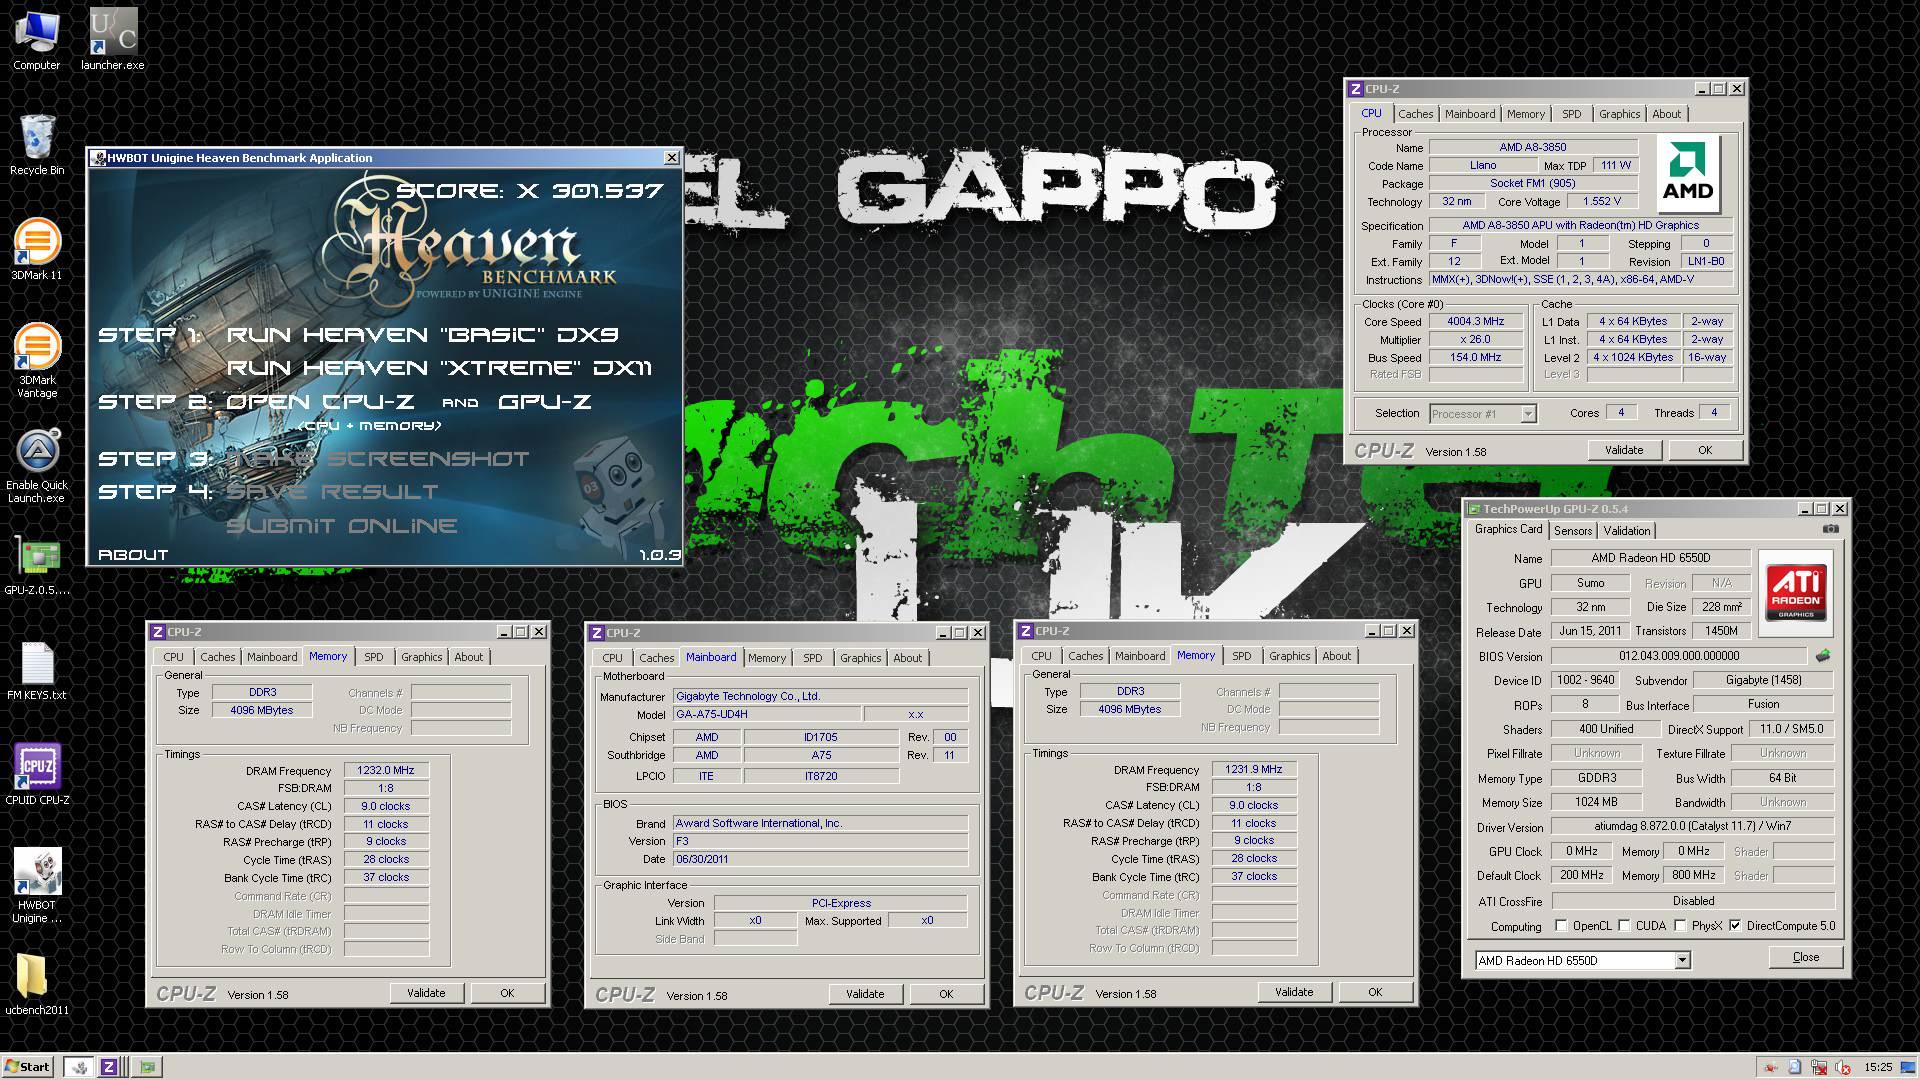Viewport: 1920px width, 1080px height.
Task: Select the ucbench2011 folder icon
Action: click(x=37, y=983)
